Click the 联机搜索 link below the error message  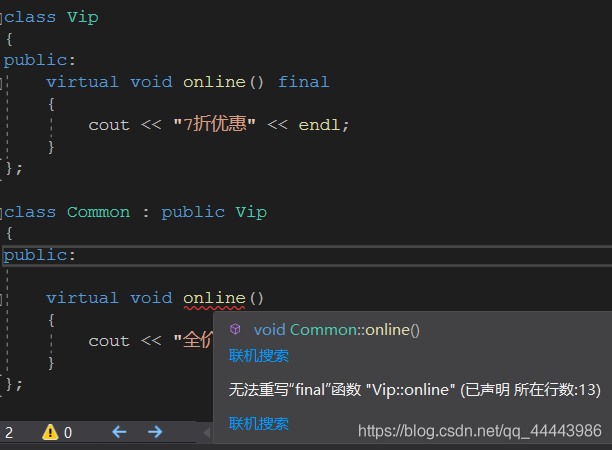pos(258,423)
